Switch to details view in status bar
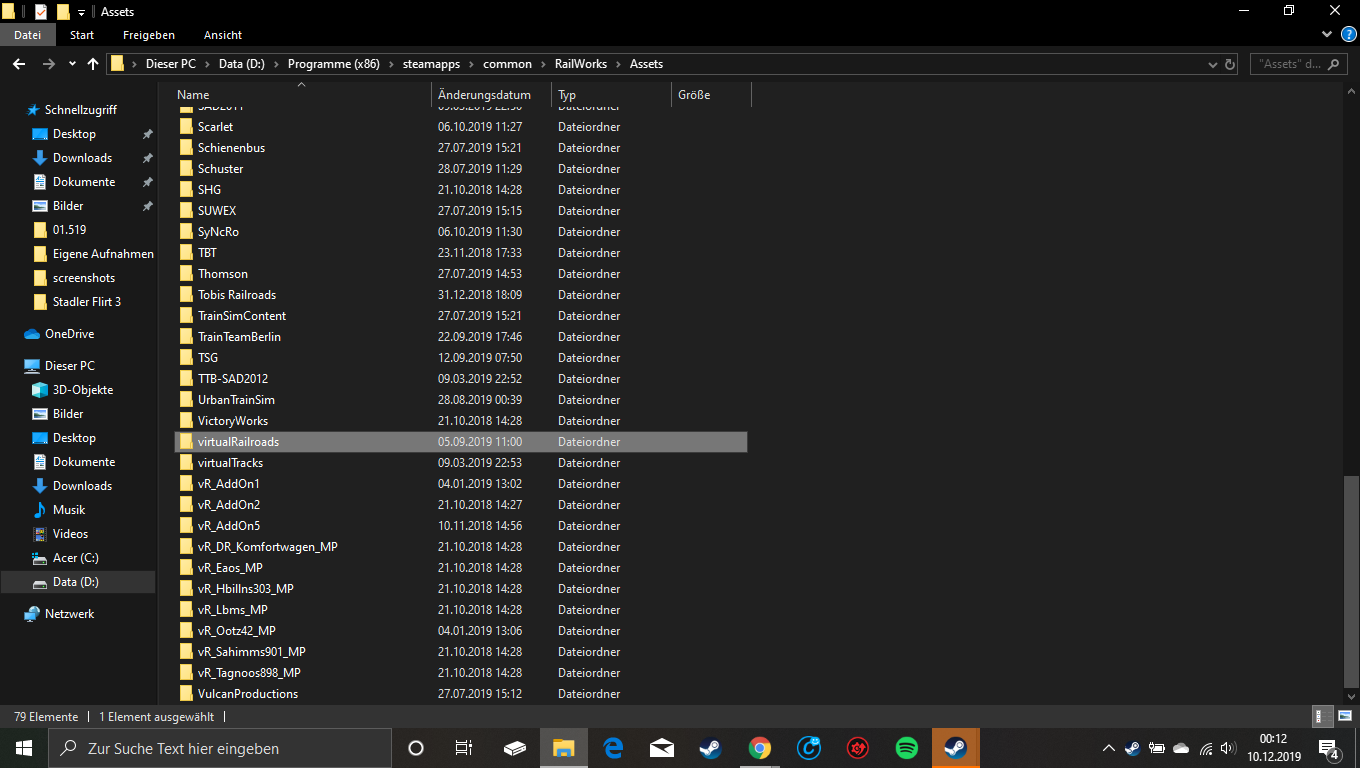 coord(1321,717)
